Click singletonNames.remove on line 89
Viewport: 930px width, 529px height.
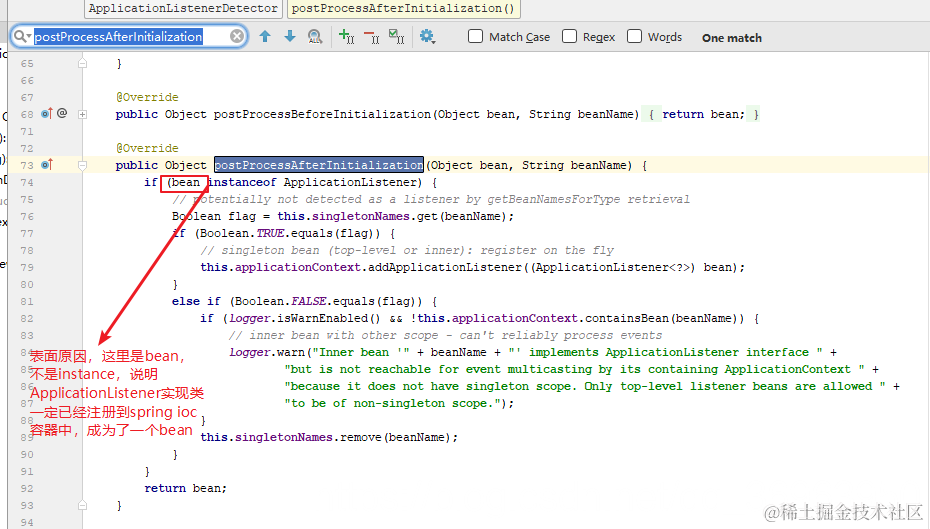pos(309,437)
